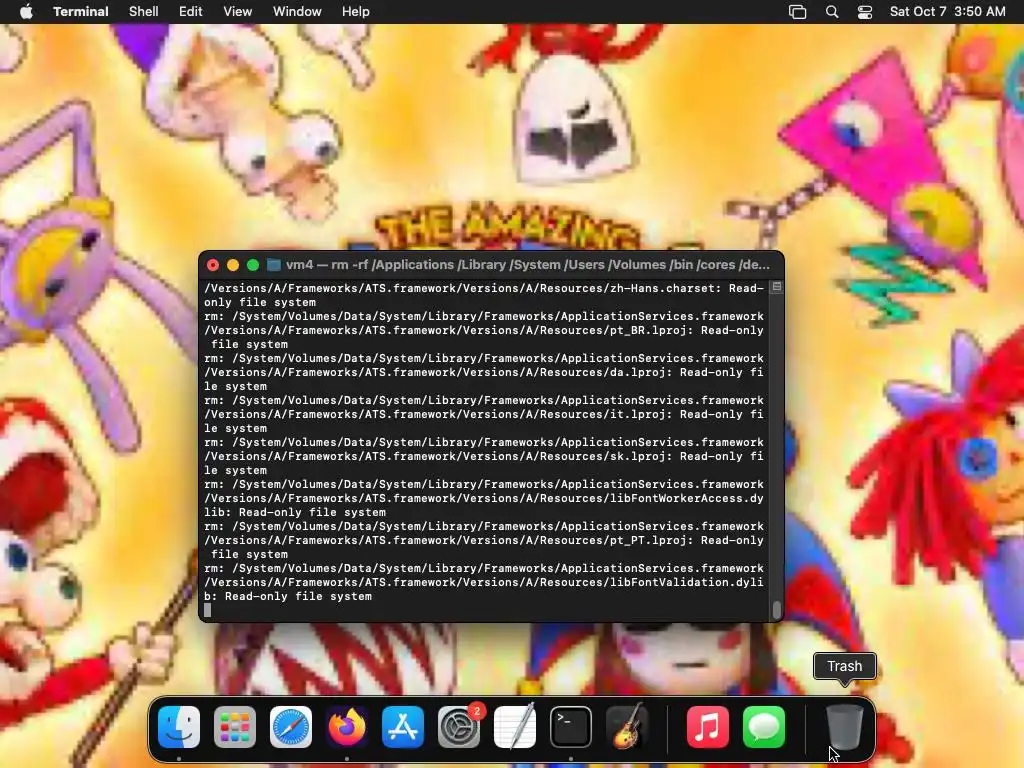Click the 'it.lproj' path line
The image size is (1024, 768).
pos(484,415)
